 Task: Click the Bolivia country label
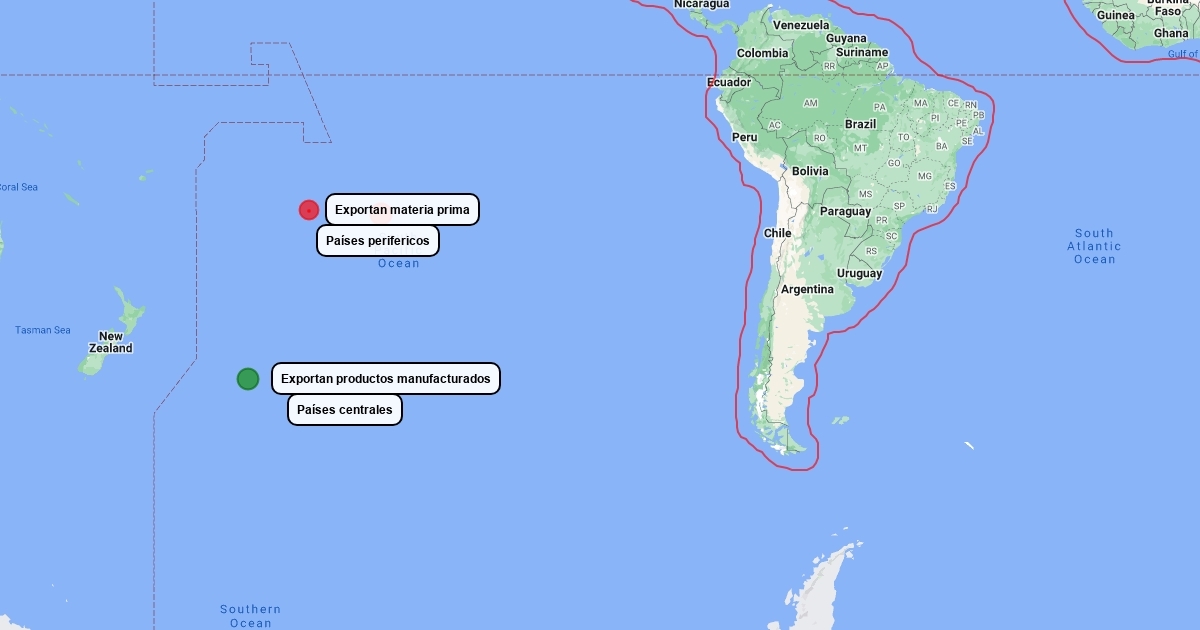(810, 171)
